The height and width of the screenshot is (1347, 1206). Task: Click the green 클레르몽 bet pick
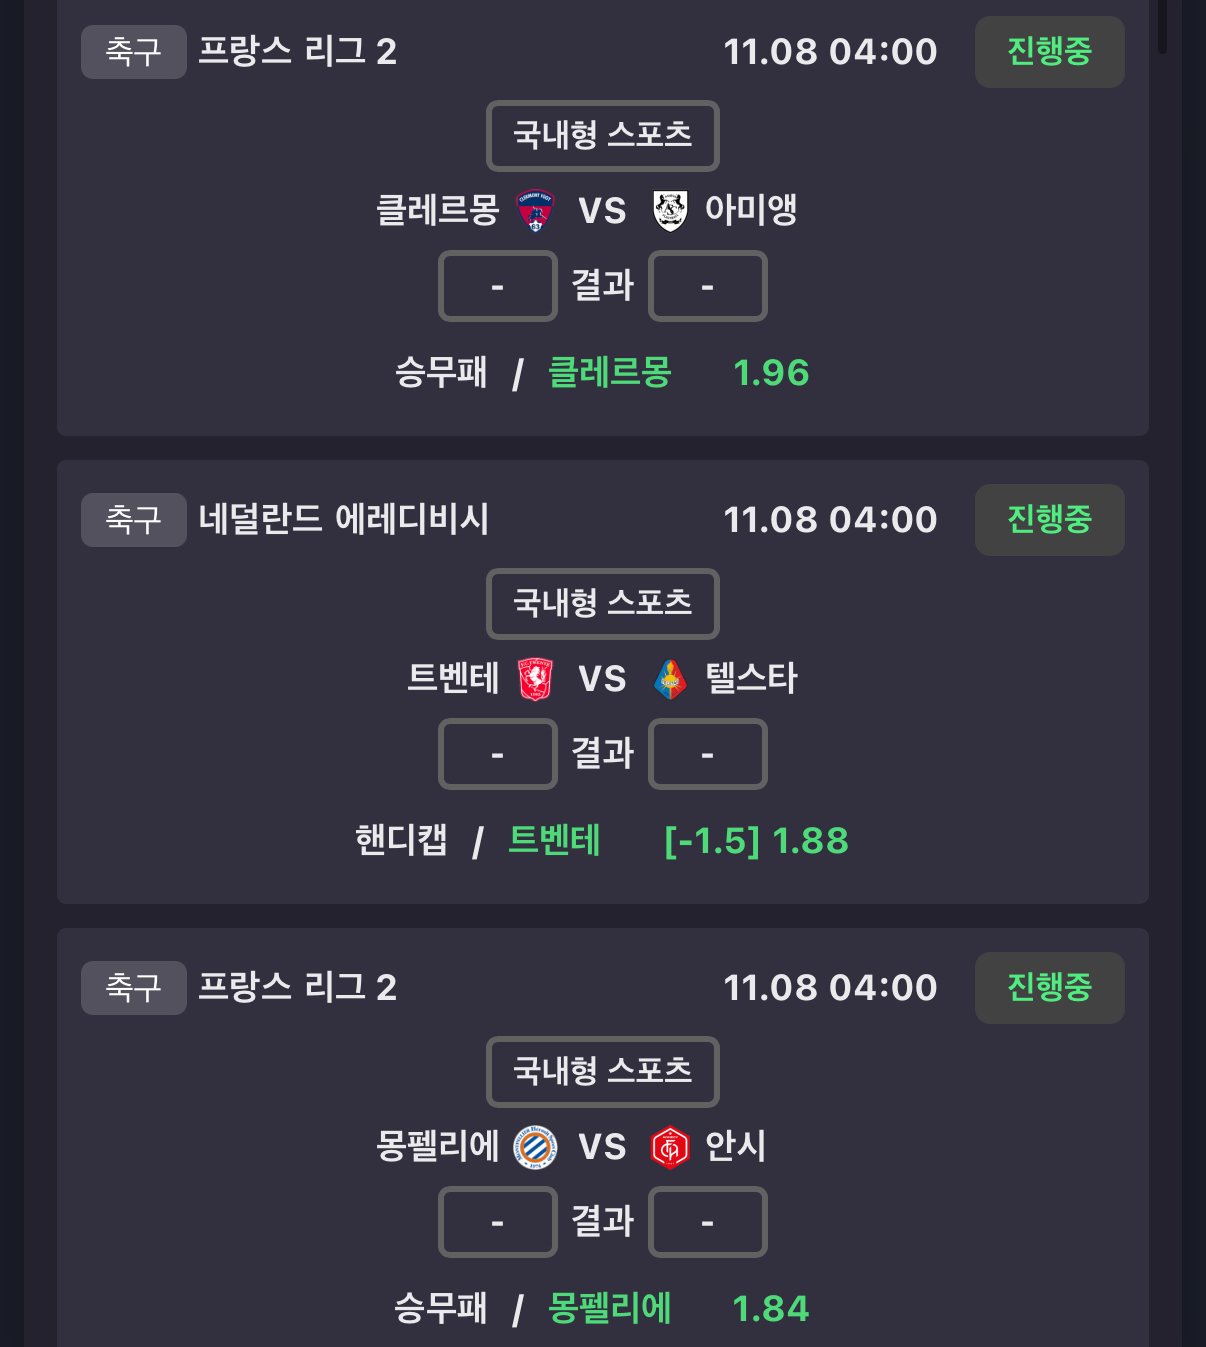609,373
